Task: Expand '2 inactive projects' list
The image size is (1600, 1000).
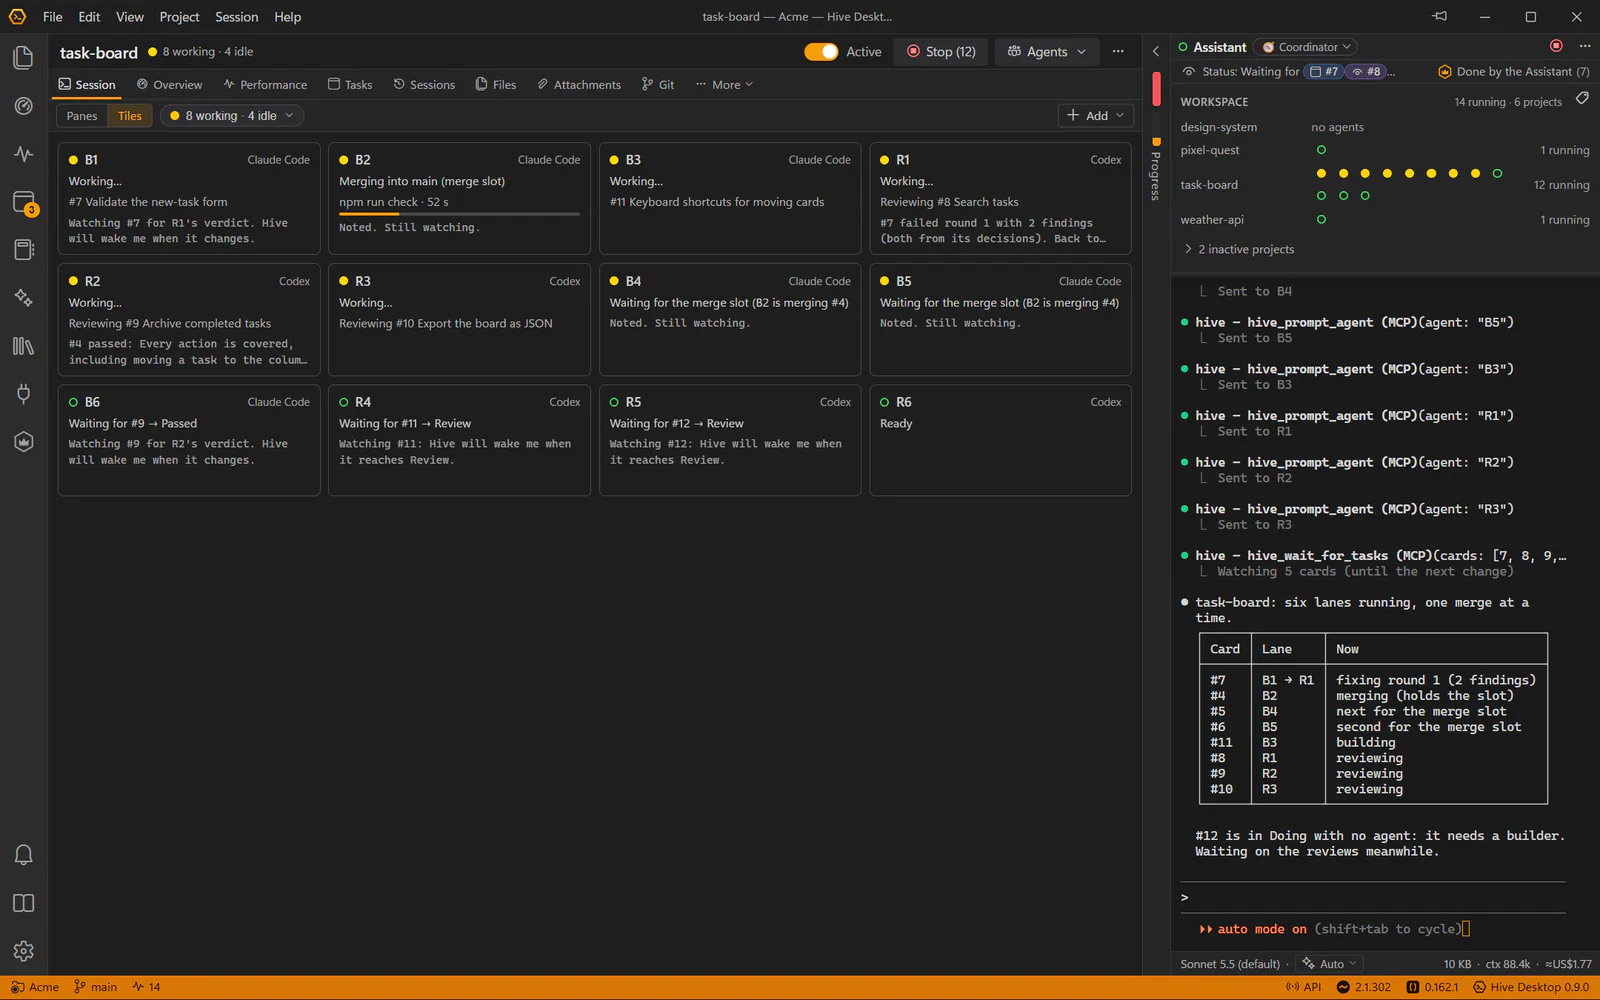Action: [x=1239, y=249]
